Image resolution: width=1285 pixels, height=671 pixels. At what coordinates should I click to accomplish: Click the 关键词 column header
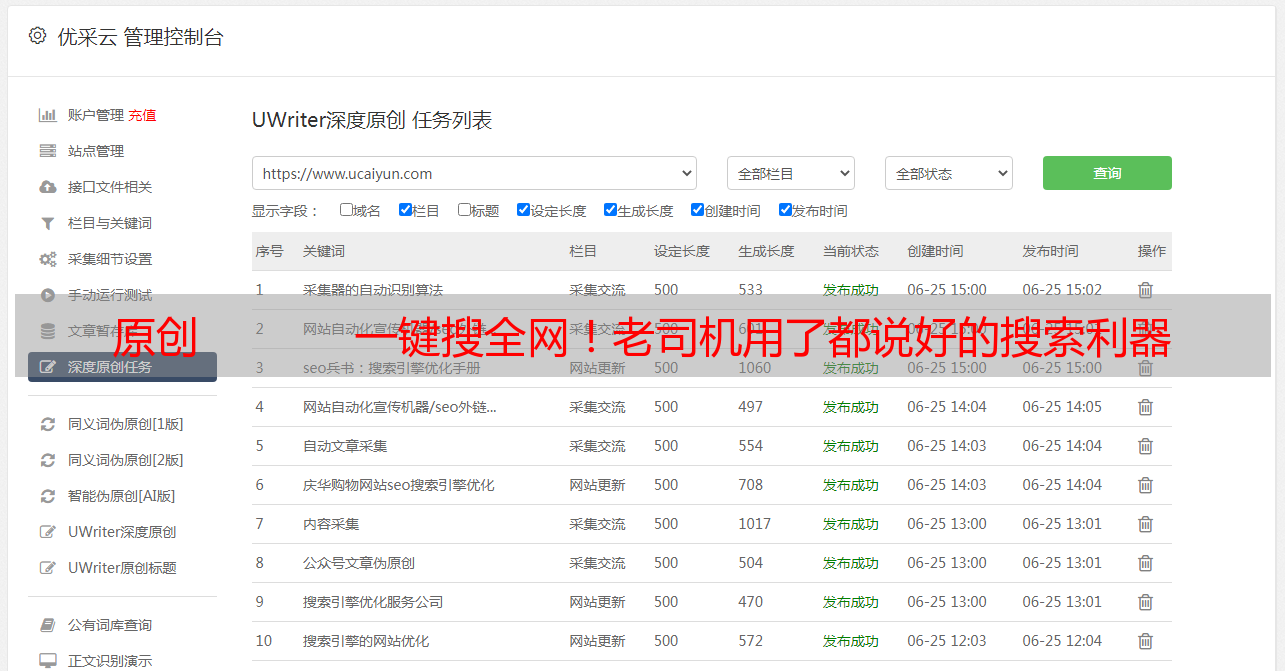pos(324,251)
